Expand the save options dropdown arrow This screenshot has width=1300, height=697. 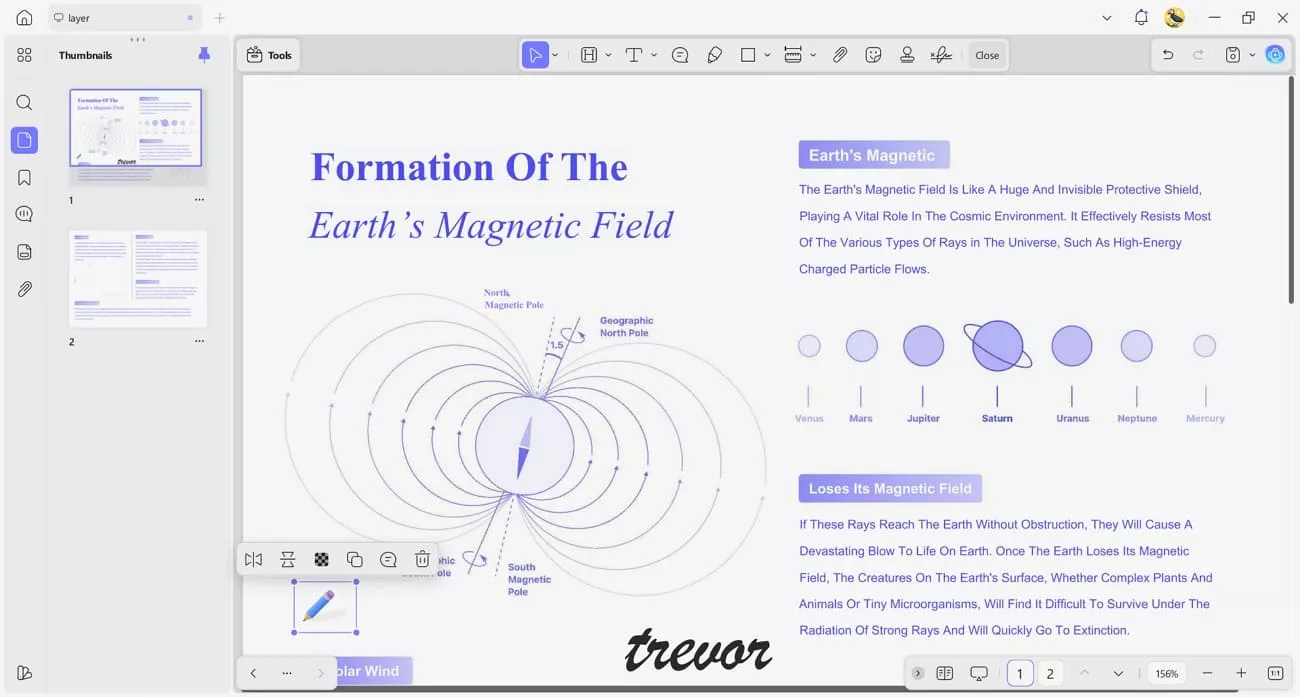coord(1252,55)
